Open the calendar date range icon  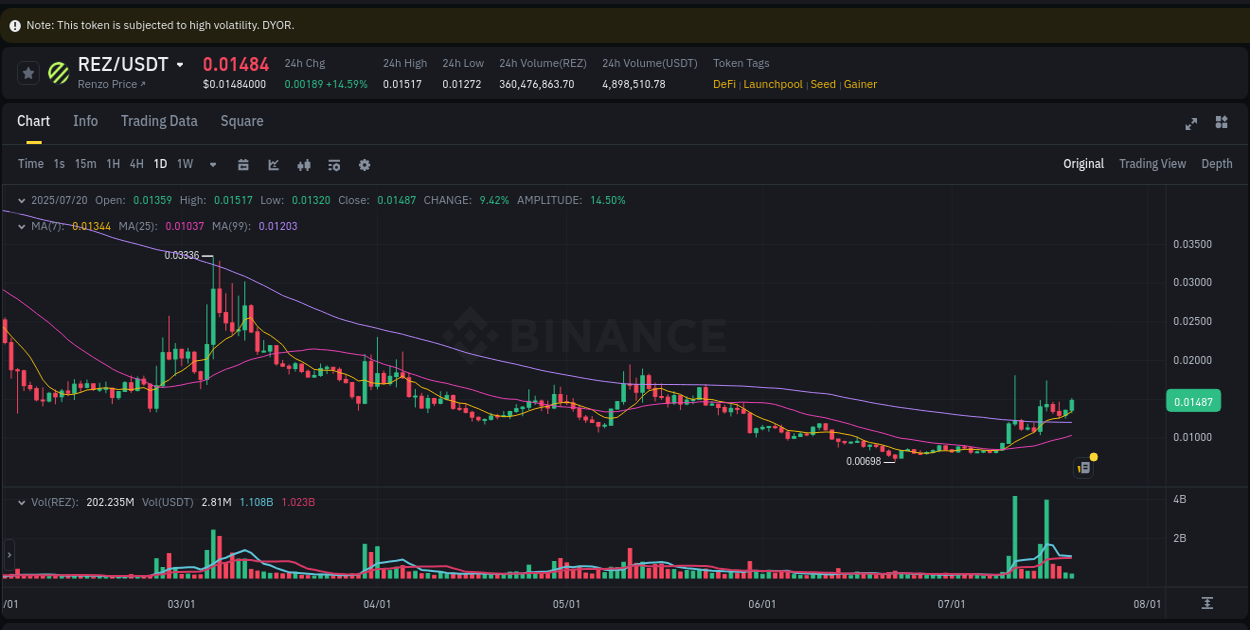click(x=243, y=163)
